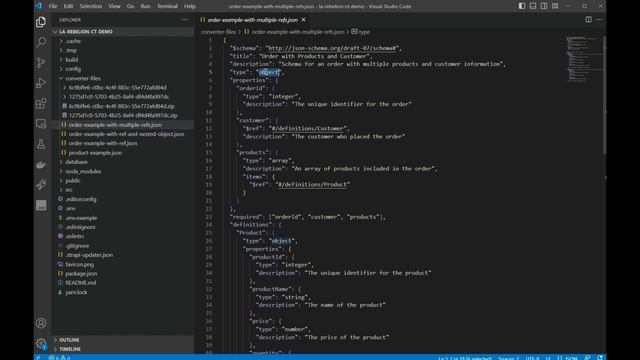Click the UTF-8 encoding in status bar
Image resolution: width=640 pixels, height=360 pixels.
(532, 358)
